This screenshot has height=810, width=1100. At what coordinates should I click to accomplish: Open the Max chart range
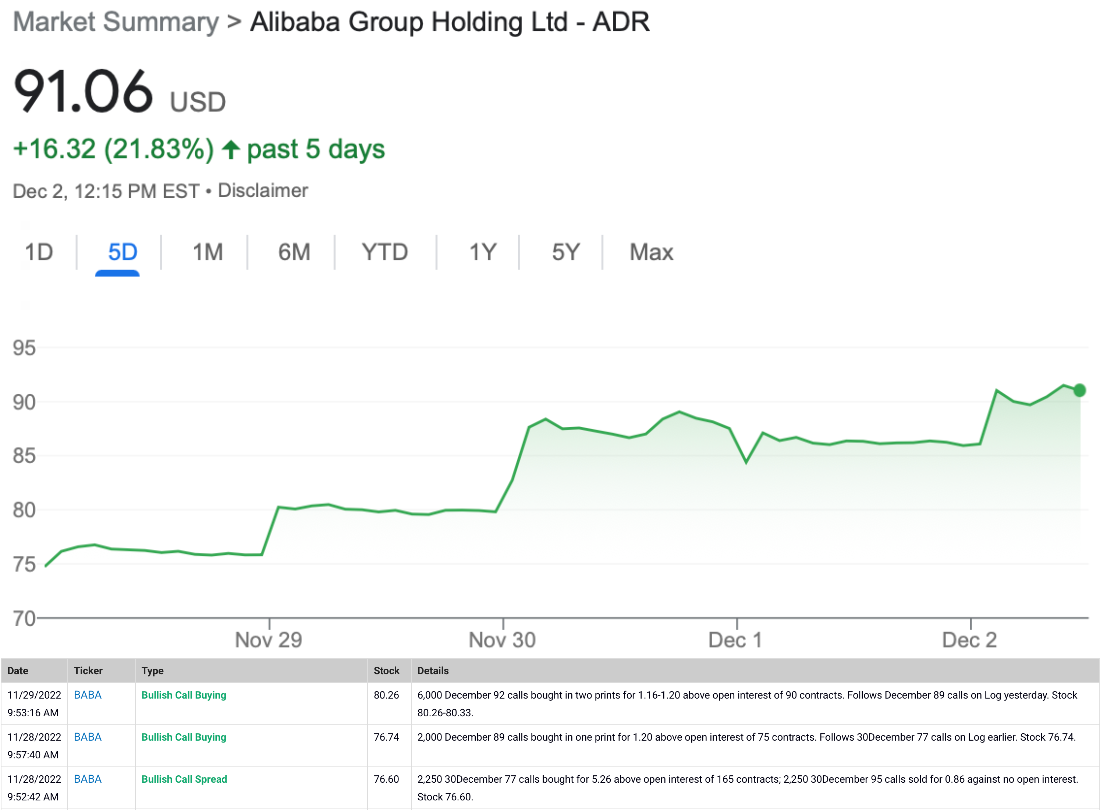coord(651,252)
